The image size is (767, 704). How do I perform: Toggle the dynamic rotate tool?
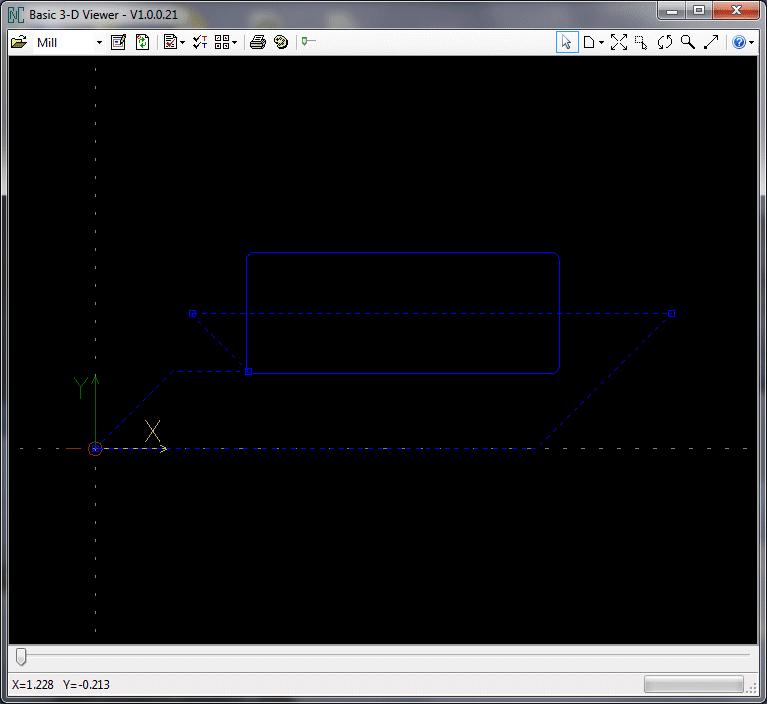(665, 42)
